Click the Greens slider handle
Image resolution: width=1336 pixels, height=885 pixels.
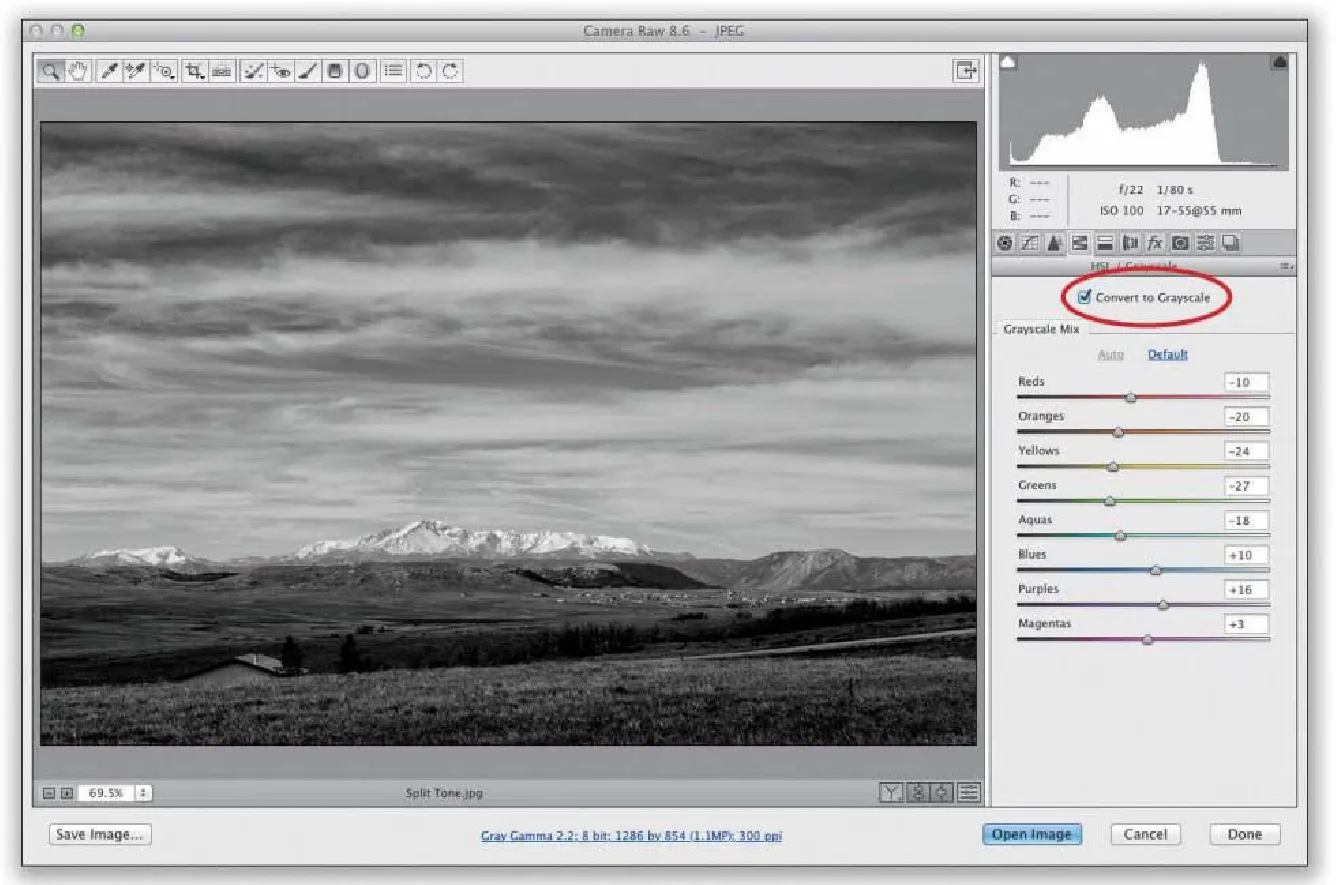[x=1110, y=501]
